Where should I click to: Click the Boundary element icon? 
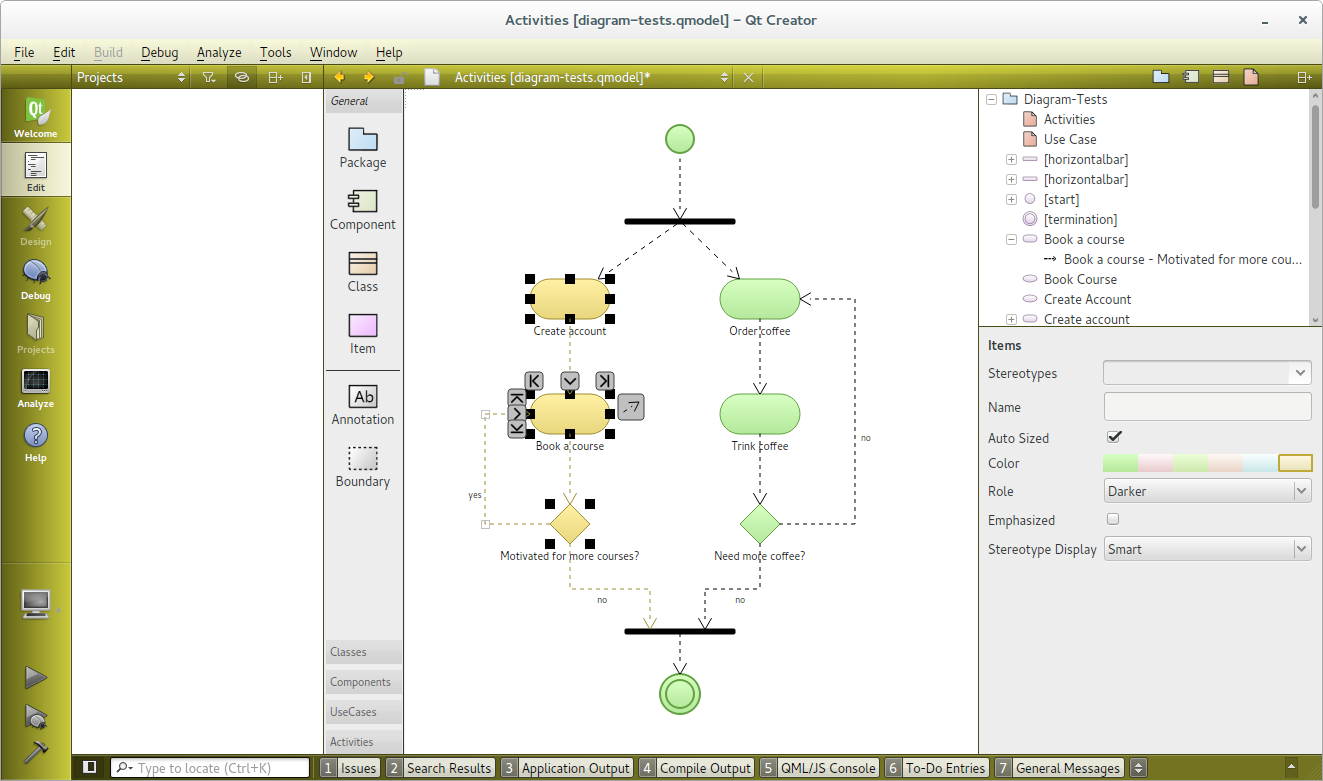tap(362, 459)
